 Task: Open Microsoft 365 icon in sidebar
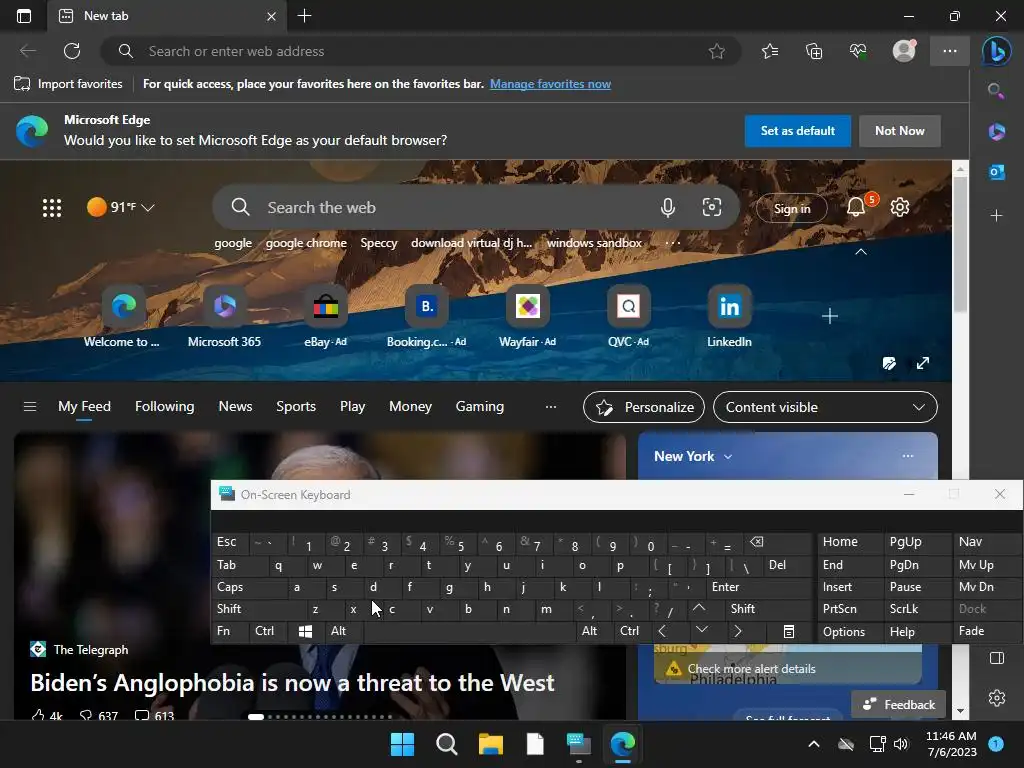coord(997,132)
